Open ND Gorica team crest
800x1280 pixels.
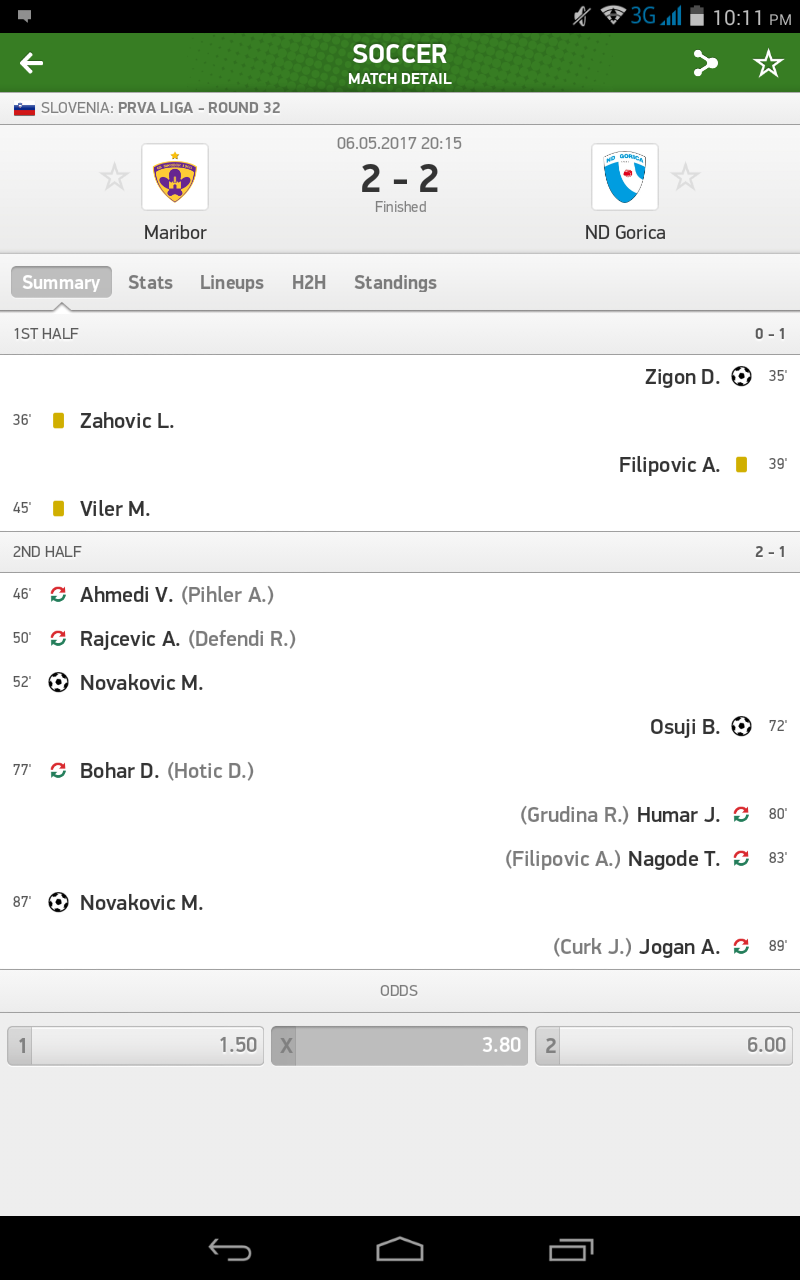(x=625, y=177)
